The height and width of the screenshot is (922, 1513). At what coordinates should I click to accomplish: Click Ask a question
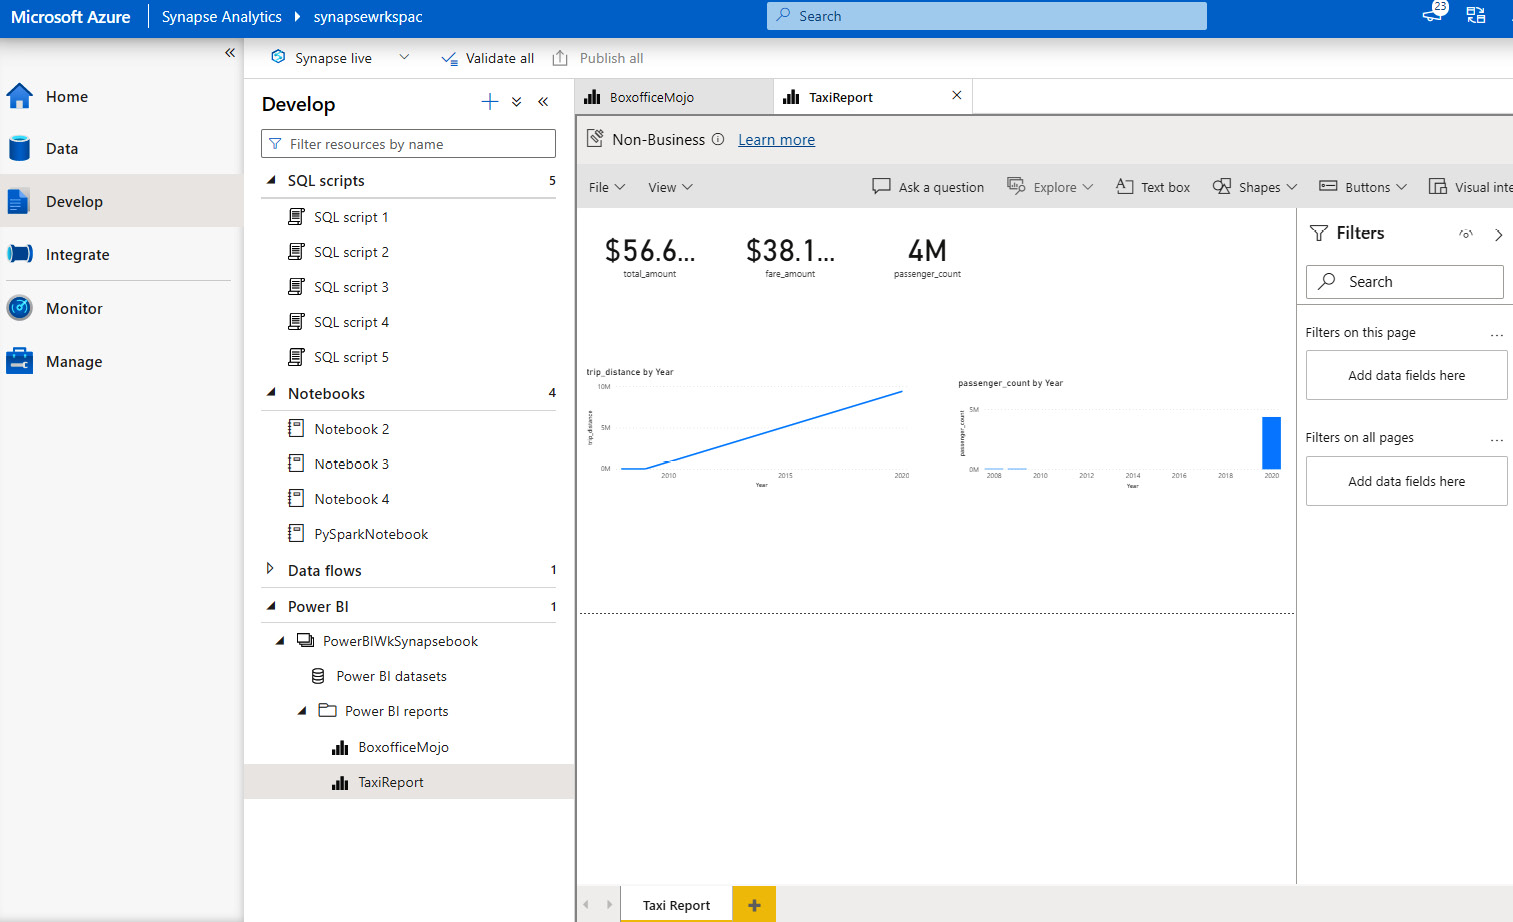click(928, 187)
